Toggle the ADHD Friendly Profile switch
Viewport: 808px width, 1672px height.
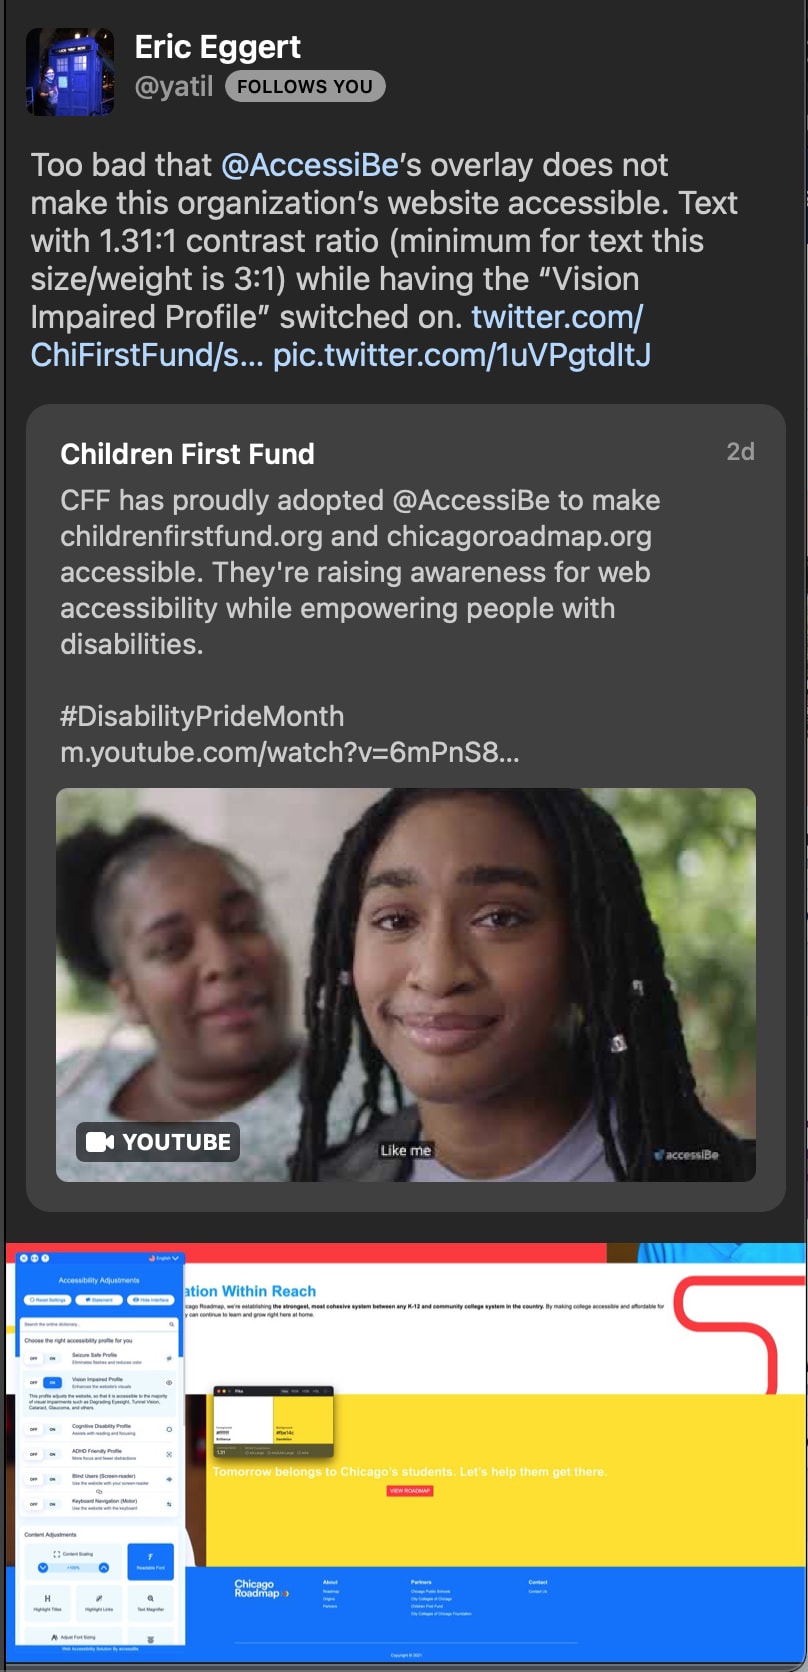coord(44,1454)
